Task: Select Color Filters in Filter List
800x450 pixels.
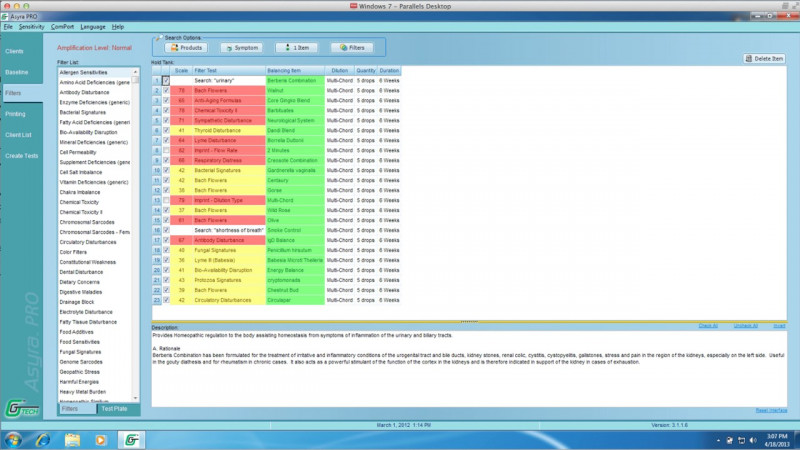Action: pyautogui.click(x=95, y=252)
